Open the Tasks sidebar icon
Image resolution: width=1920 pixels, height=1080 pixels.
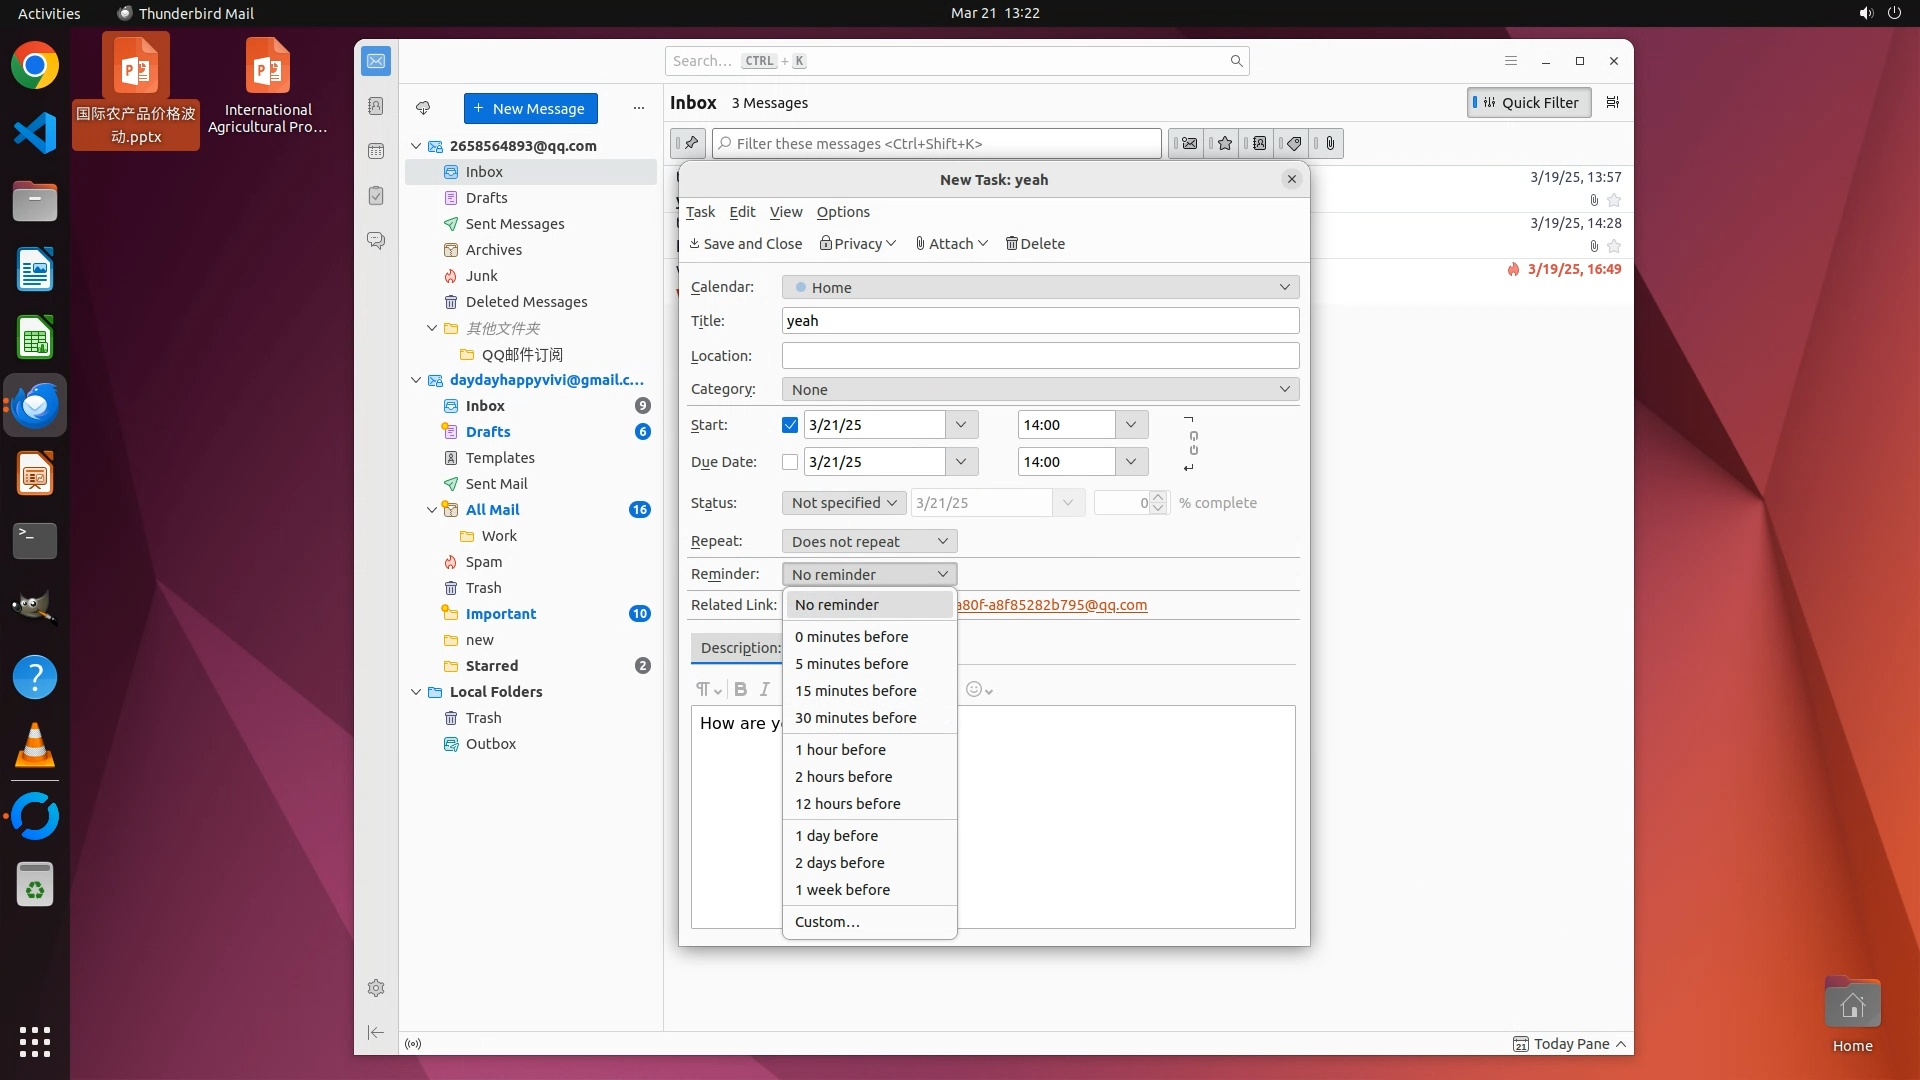click(x=376, y=196)
